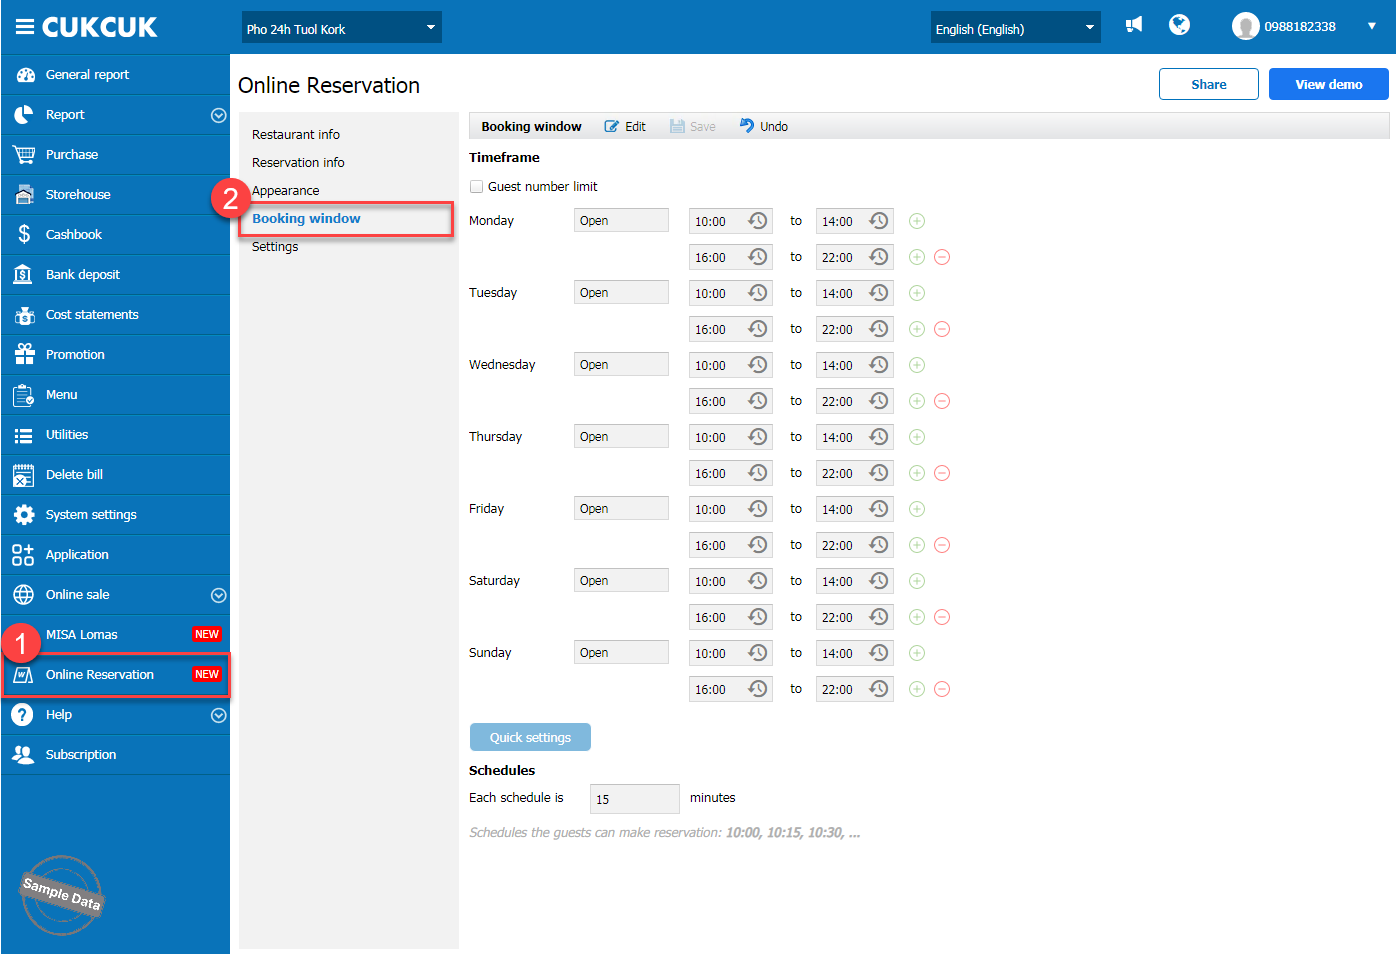Expand the Online sale sidebar menu
This screenshot has height=954, width=1396.
point(218,595)
